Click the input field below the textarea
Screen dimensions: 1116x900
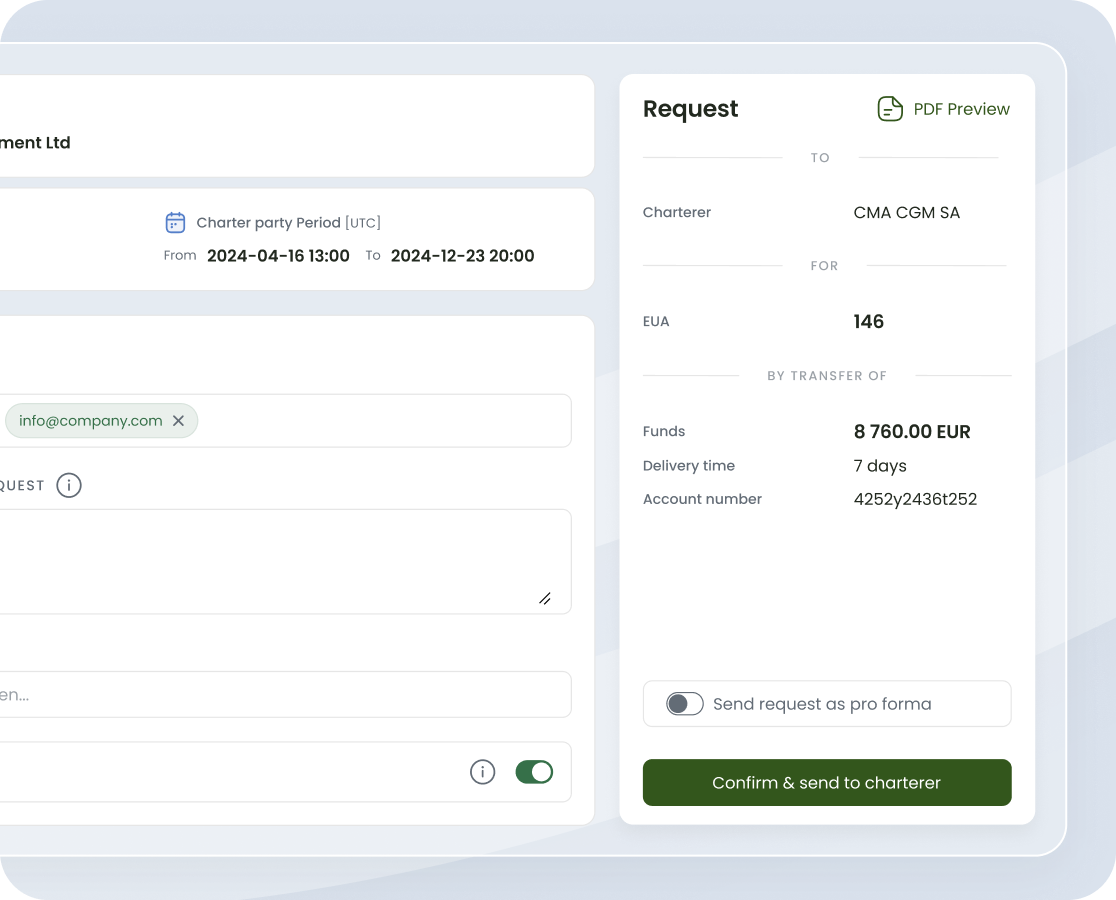click(x=280, y=694)
